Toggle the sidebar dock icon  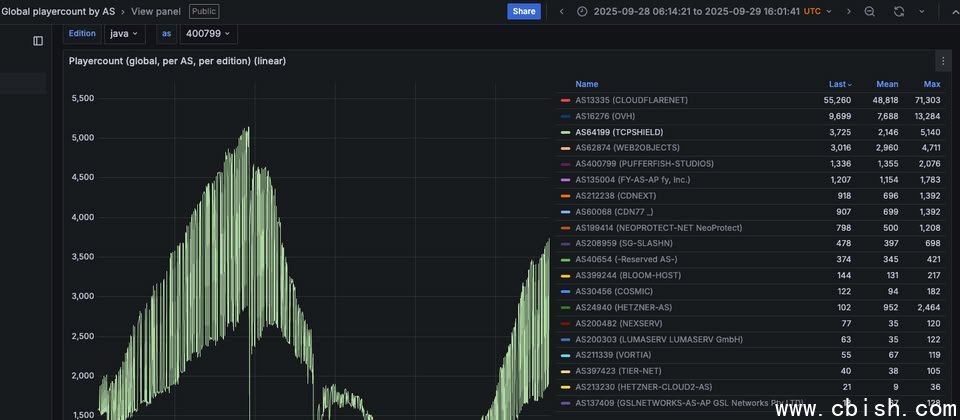tap(38, 41)
